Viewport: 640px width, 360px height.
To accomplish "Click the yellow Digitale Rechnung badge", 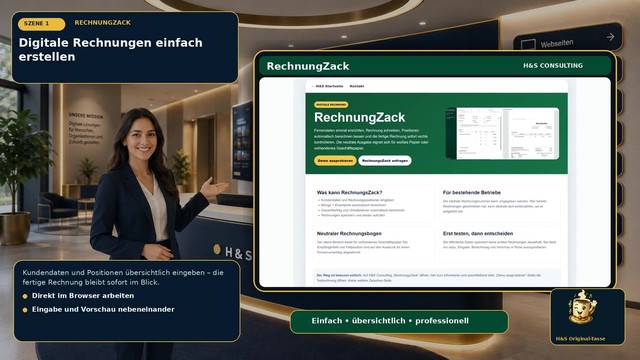I will [x=331, y=105].
